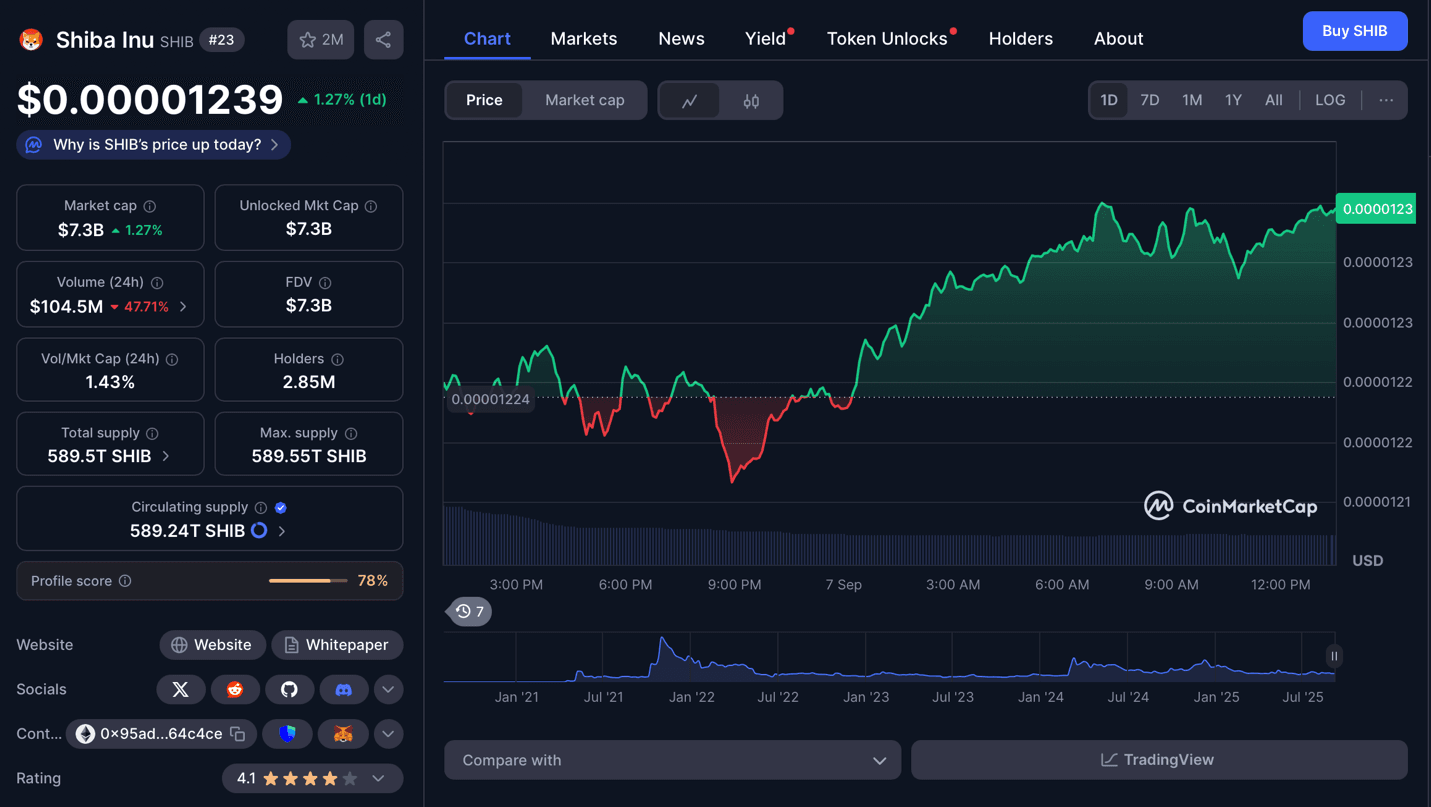The height and width of the screenshot is (807, 1431).
Task: Open the GitHub social link
Action: click(x=289, y=689)
